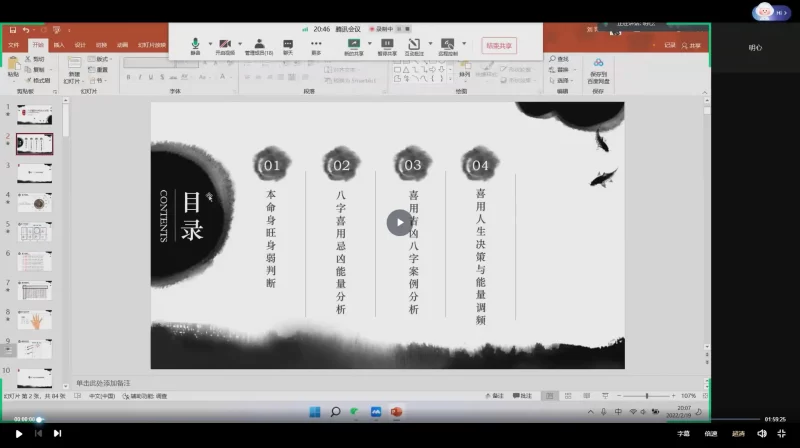
Task: Toggle fullscreen in the video player
Action: (782, 433)
